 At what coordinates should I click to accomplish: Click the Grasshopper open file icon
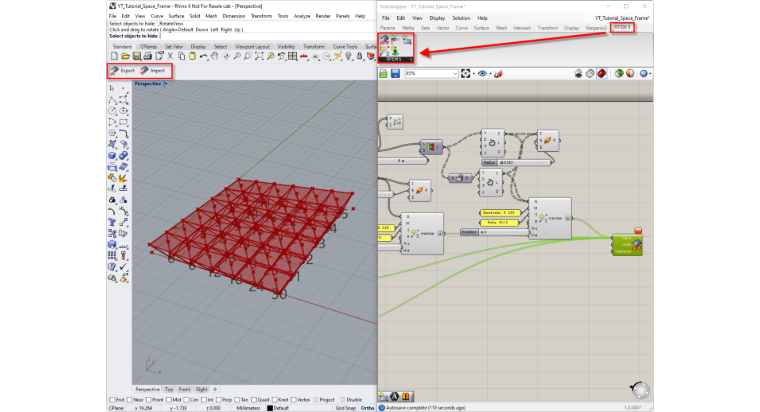tap(383, 74)
